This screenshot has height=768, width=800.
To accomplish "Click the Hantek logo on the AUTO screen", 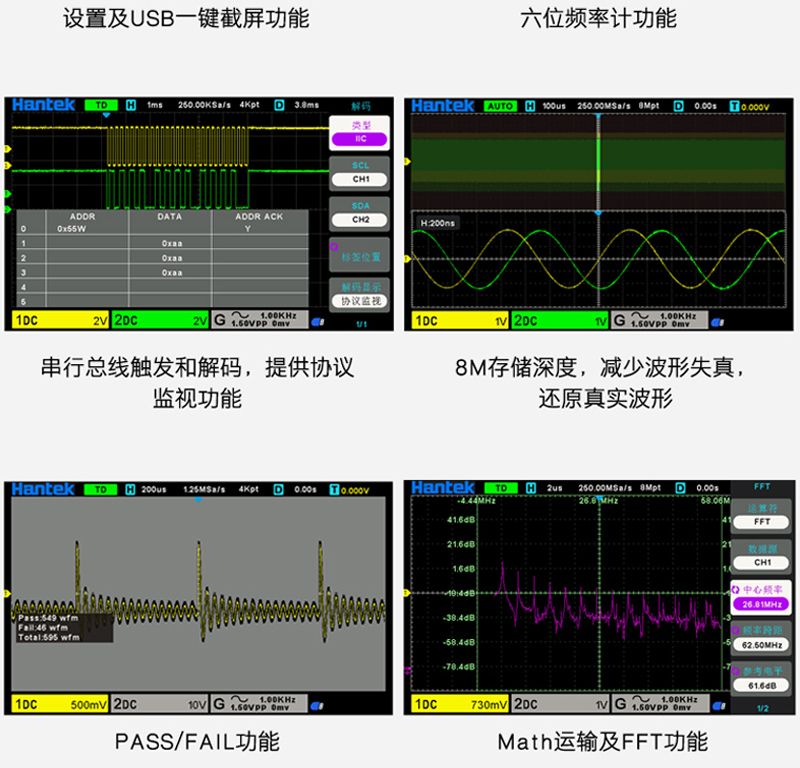I will pos(443,106).
